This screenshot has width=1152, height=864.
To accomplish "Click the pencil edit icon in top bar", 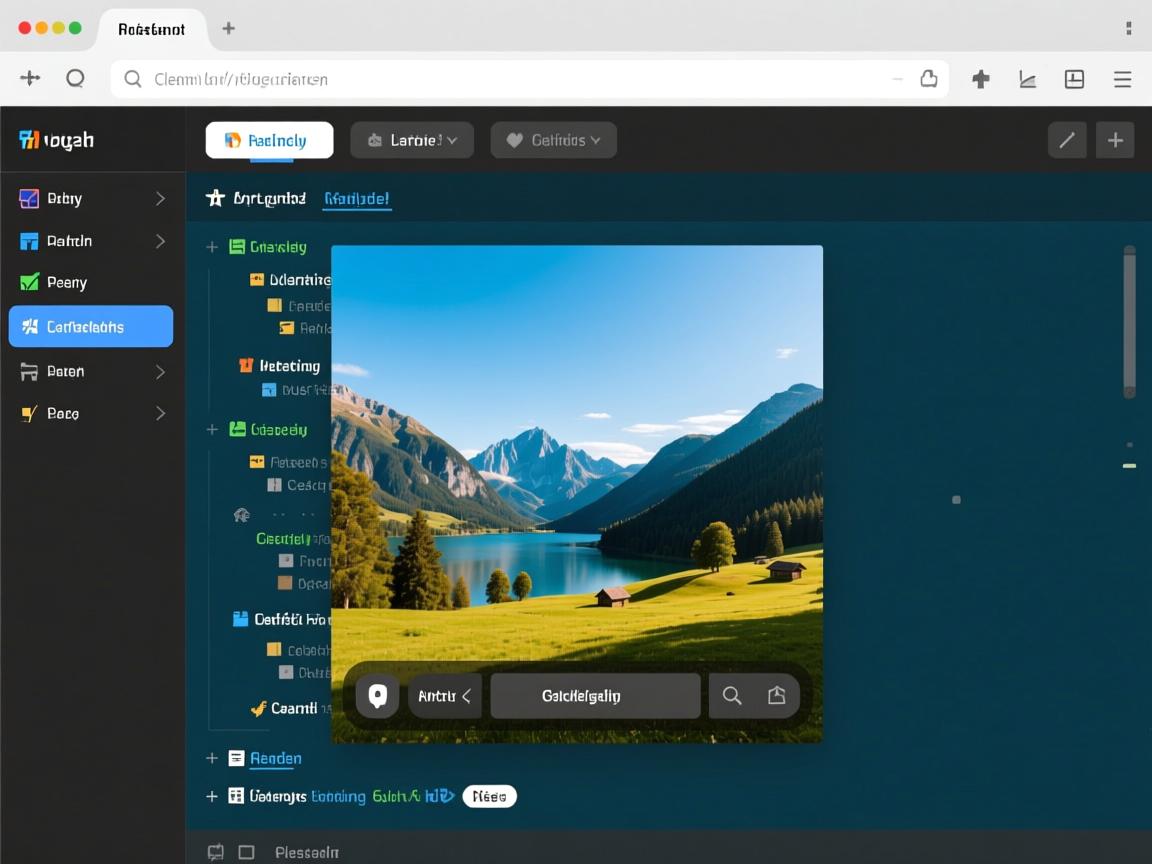I will [1067, 141].
